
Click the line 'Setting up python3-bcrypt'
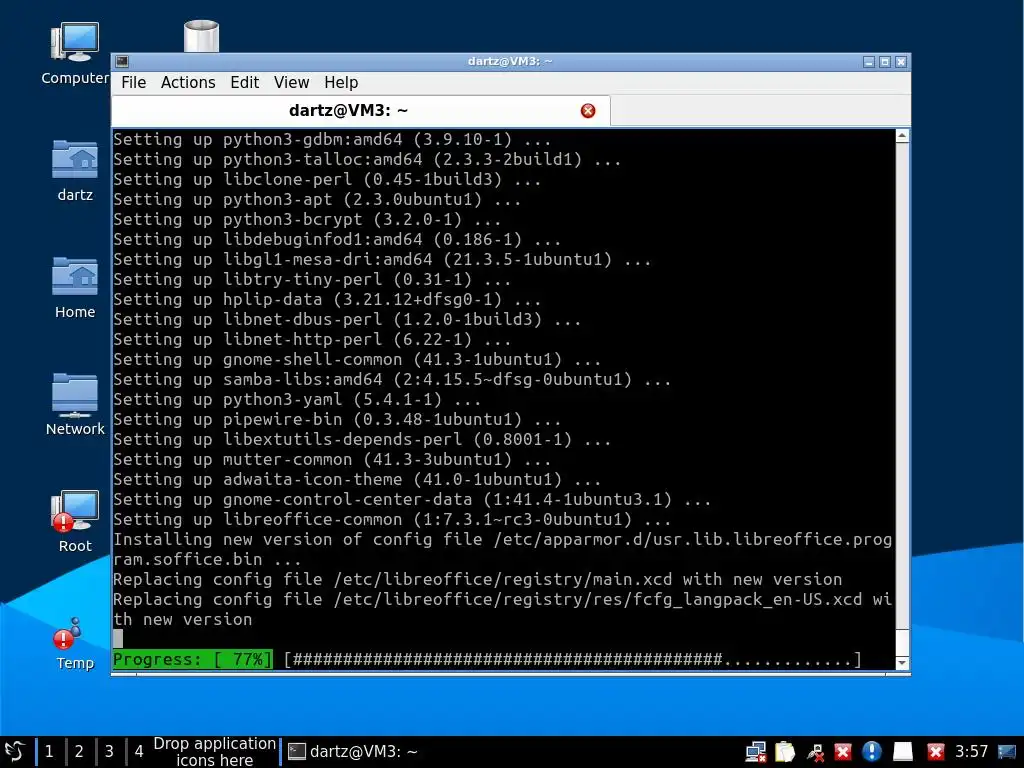coord(307,219)
